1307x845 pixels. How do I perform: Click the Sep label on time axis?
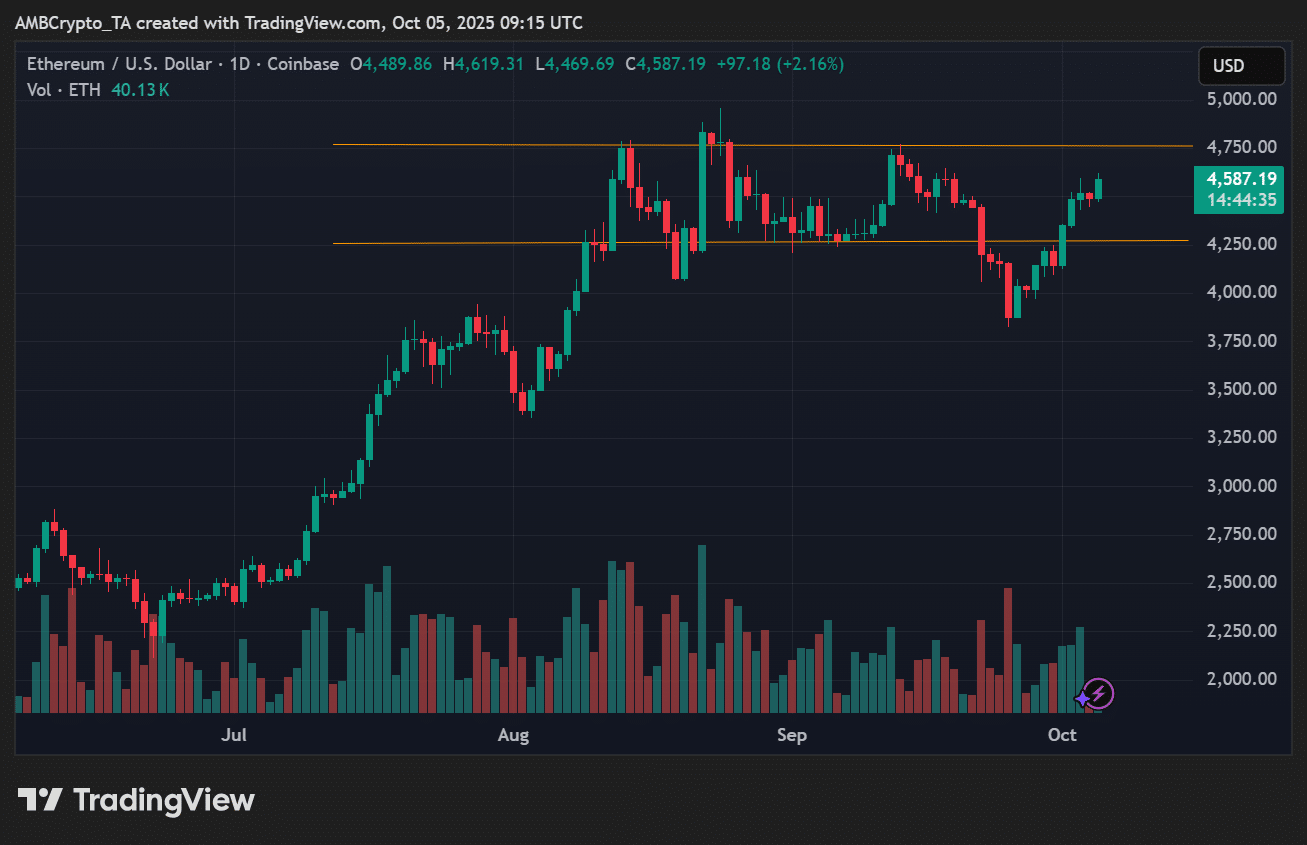791,735
